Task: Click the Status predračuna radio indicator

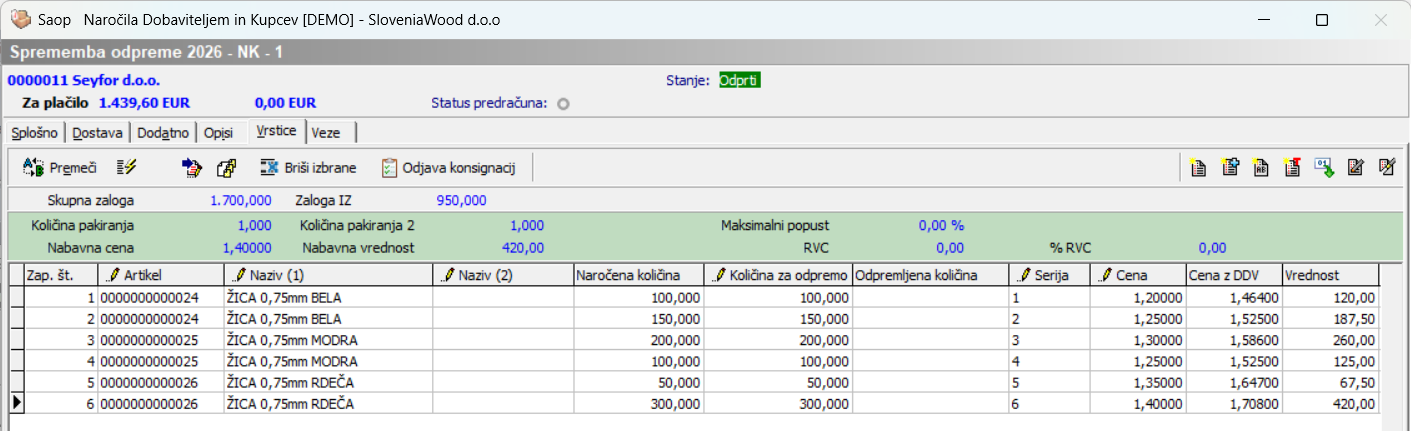Action: click(563, 103)
